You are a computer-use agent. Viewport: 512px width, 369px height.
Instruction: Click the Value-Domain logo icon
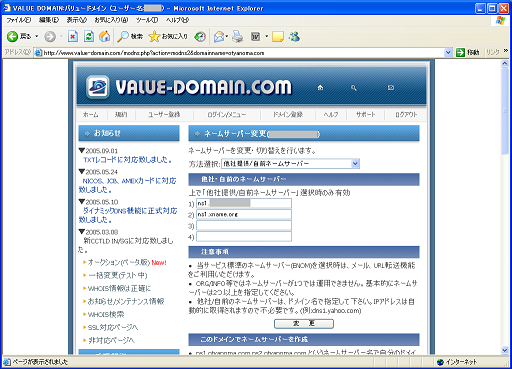click(x=97, y=87)
